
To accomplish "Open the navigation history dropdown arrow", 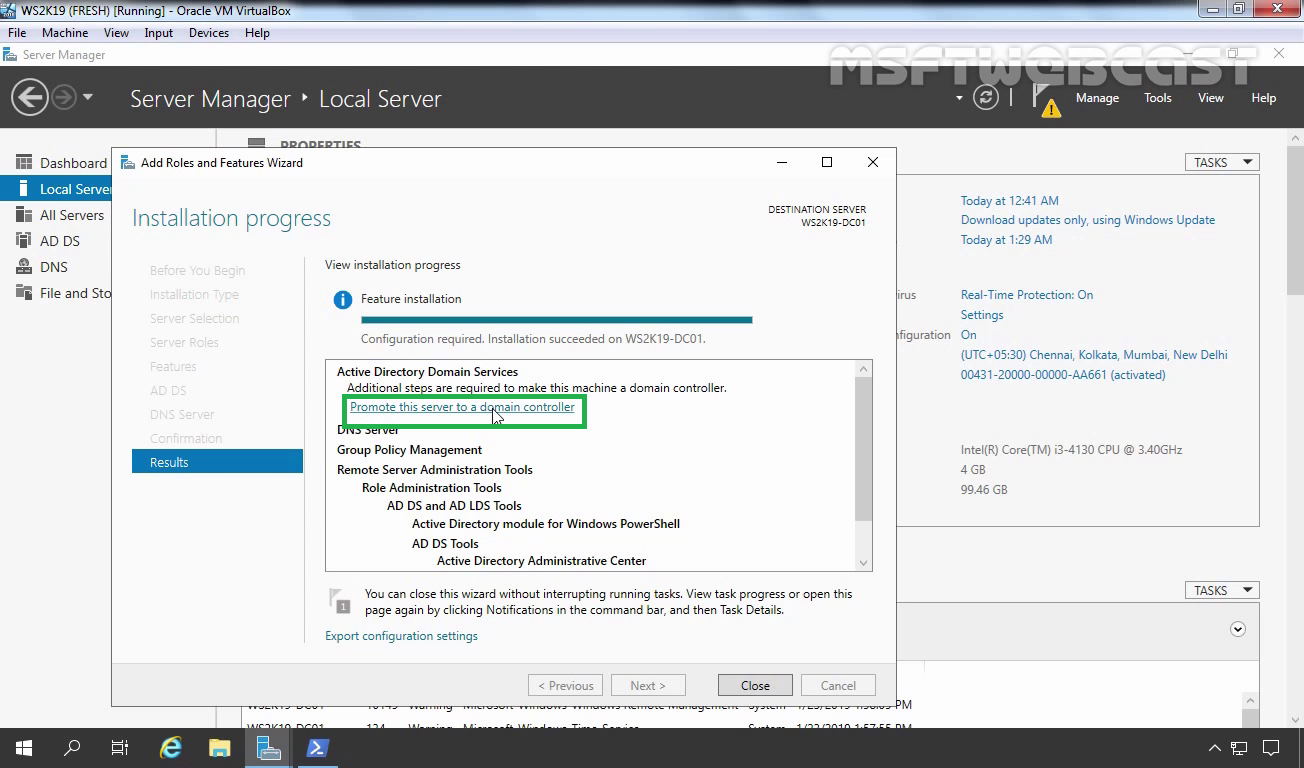I will pyautogui.click(x=88, y=98).
